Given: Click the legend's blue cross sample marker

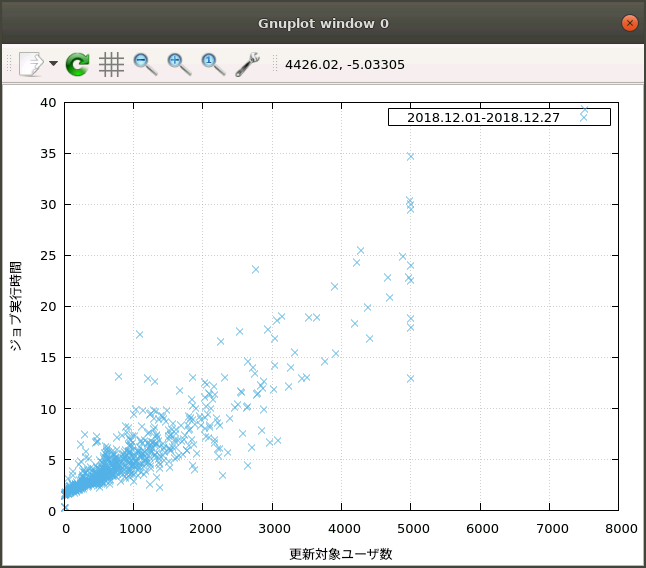Looking at the screenshot, I should [583, 117].
